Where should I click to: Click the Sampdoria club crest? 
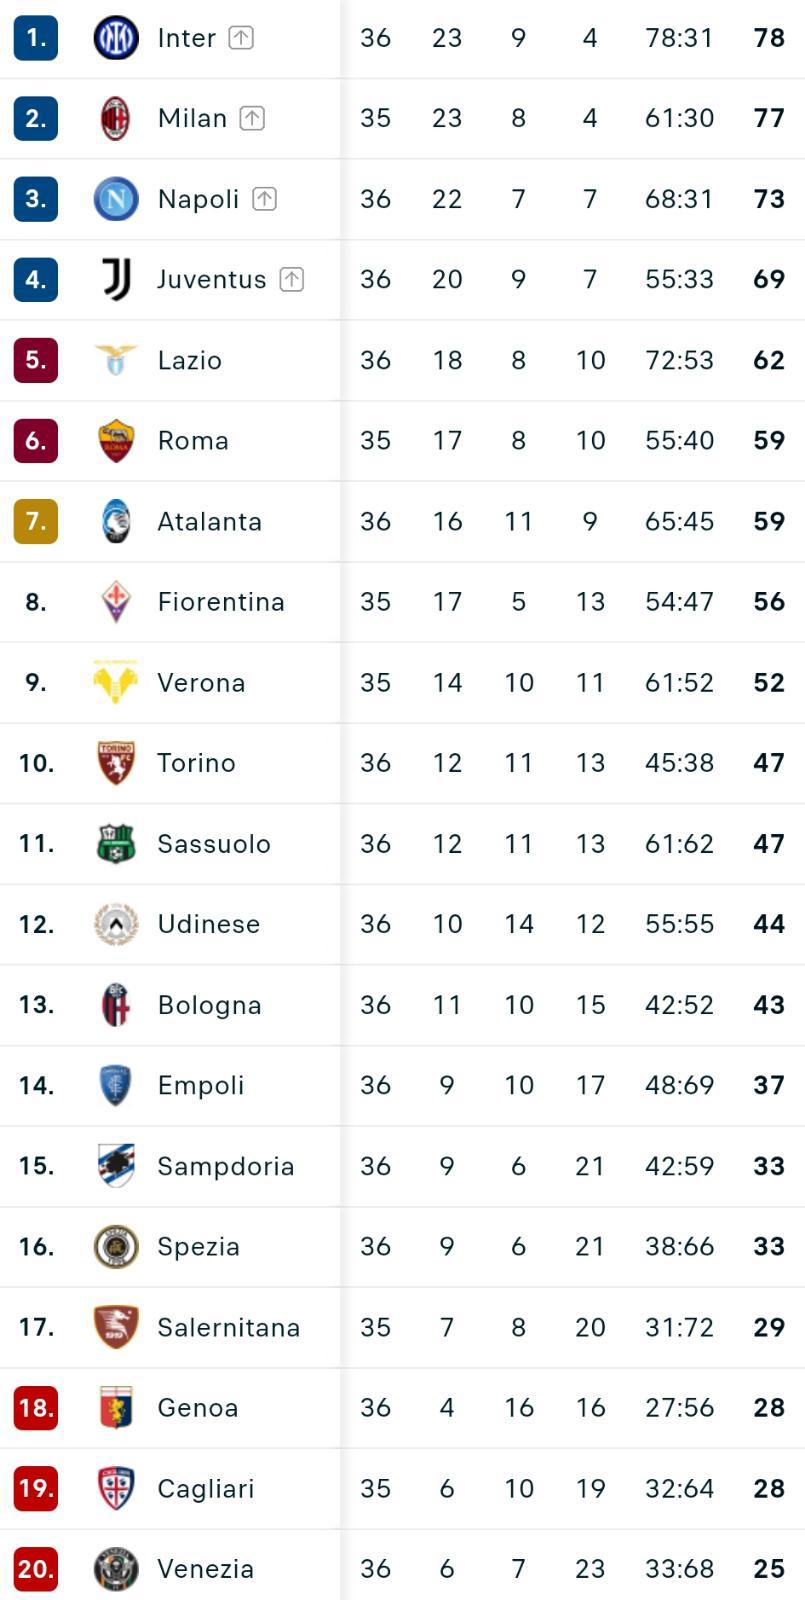[115, 1166]
